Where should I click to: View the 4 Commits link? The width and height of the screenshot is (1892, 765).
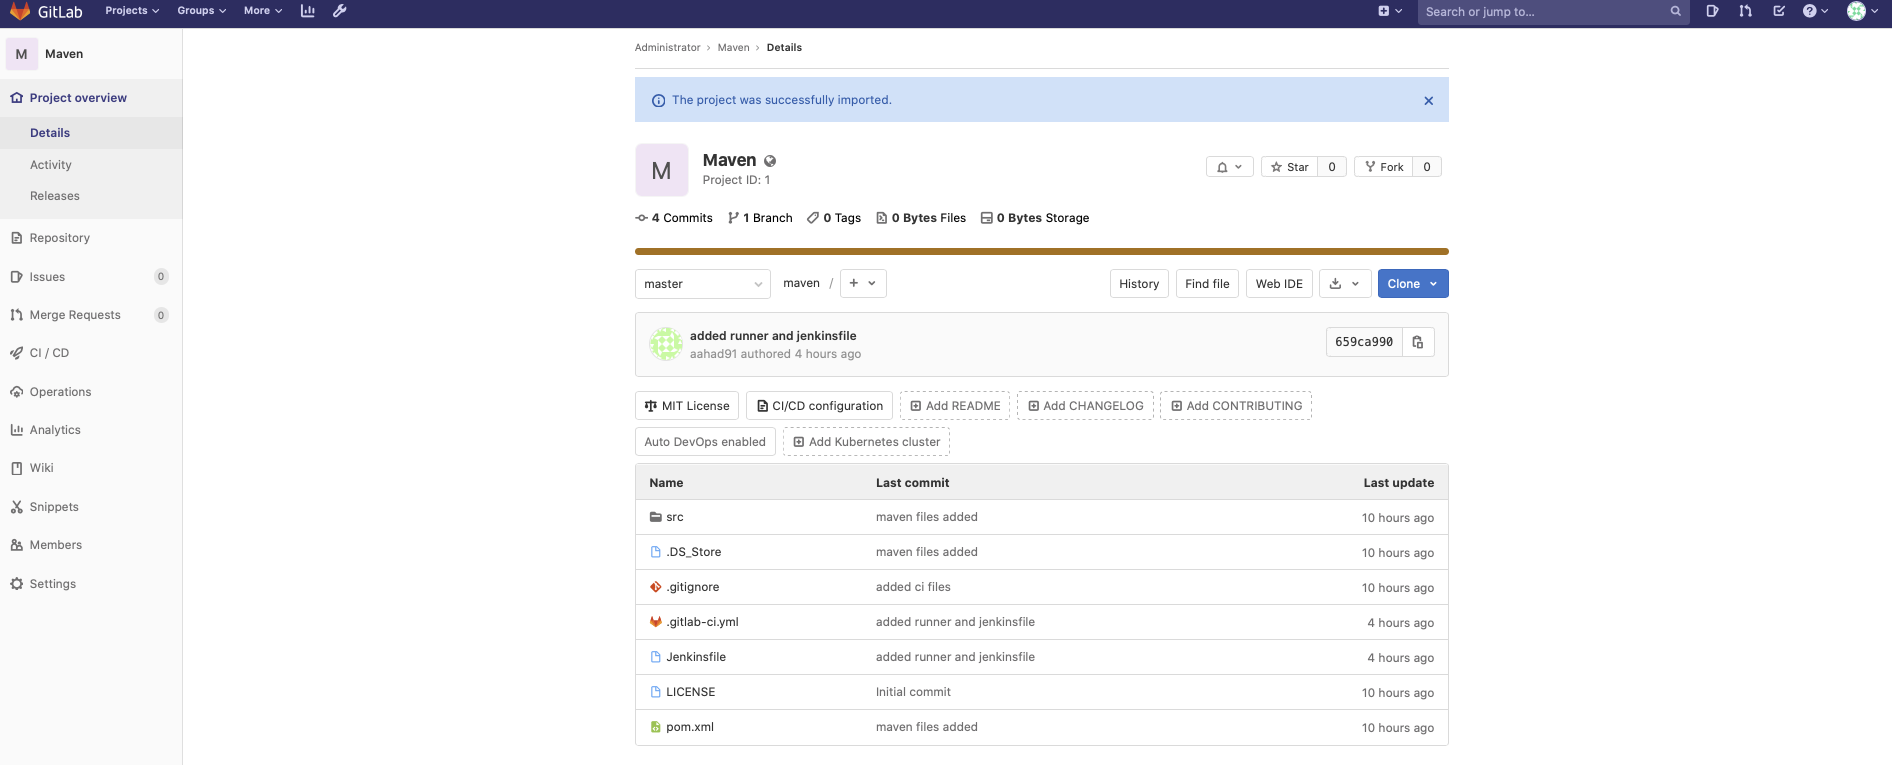click(x=674, y=218)
